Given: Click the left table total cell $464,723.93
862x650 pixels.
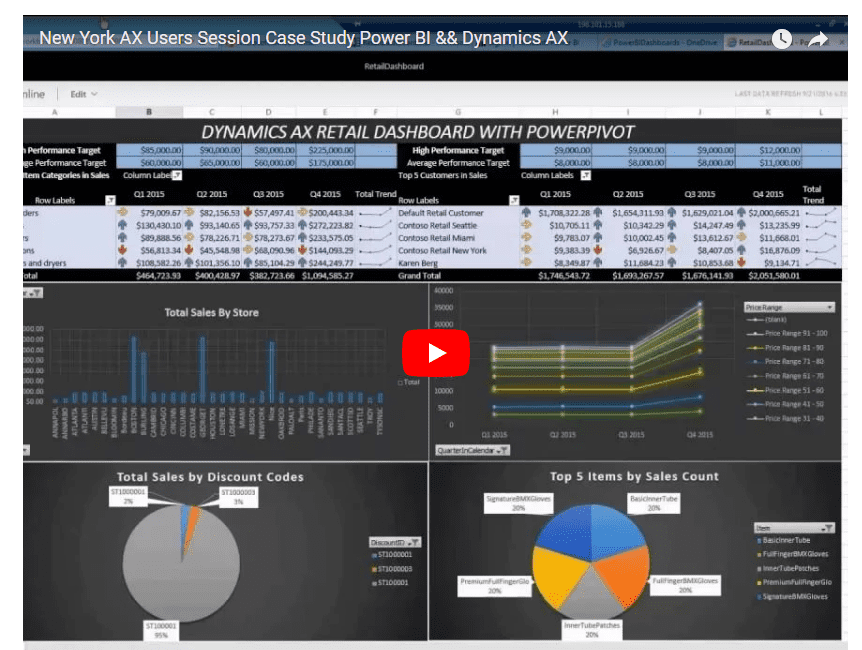Looking at the screenshot, I should (x=158, y=276).
